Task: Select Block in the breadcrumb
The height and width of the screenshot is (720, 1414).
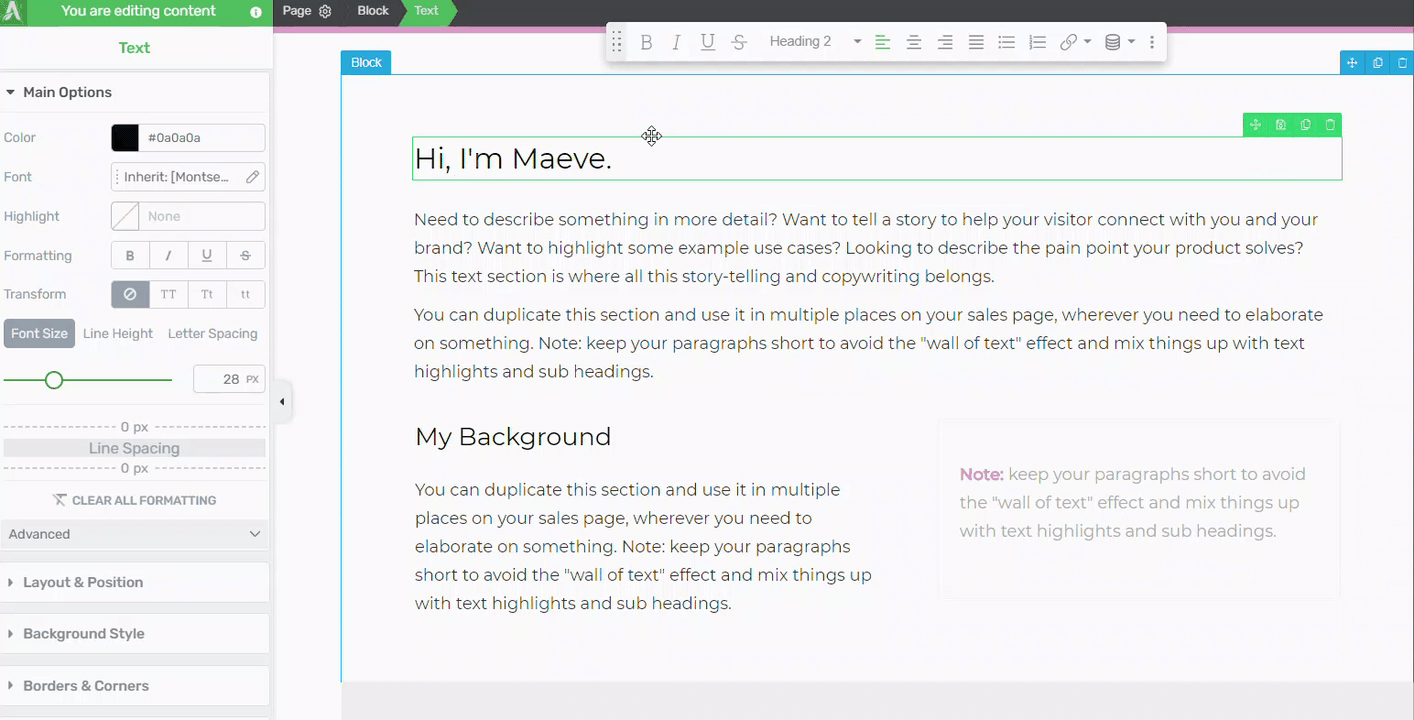Action: (373, 11)
